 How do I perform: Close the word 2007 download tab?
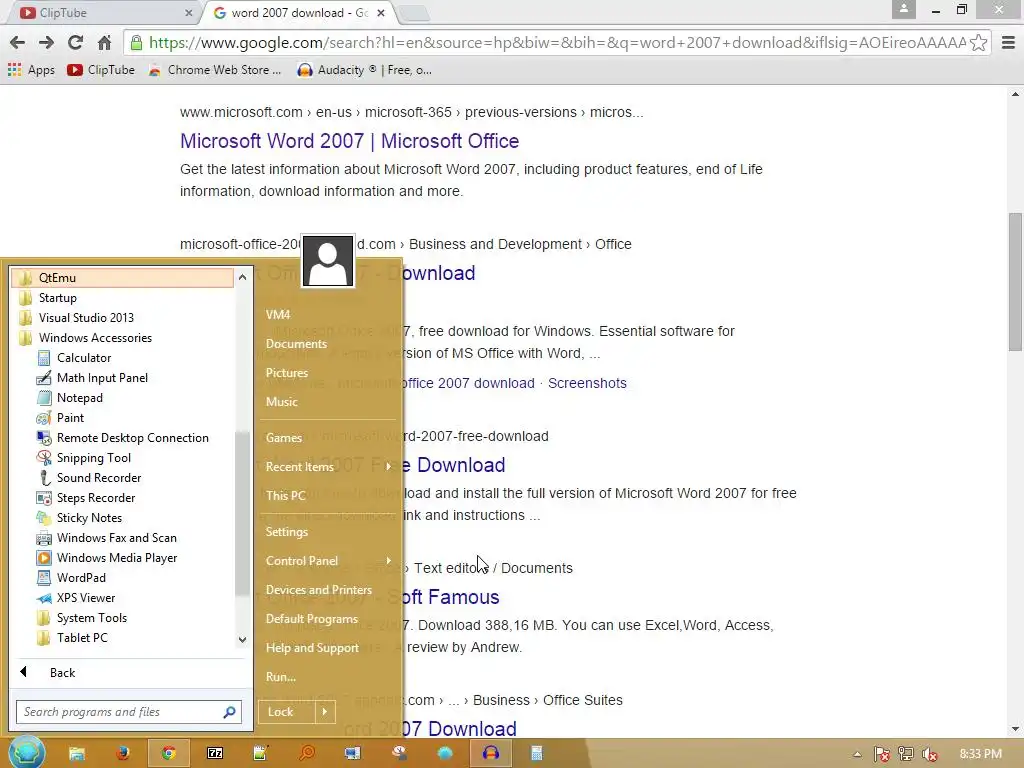tap(381, 13)
